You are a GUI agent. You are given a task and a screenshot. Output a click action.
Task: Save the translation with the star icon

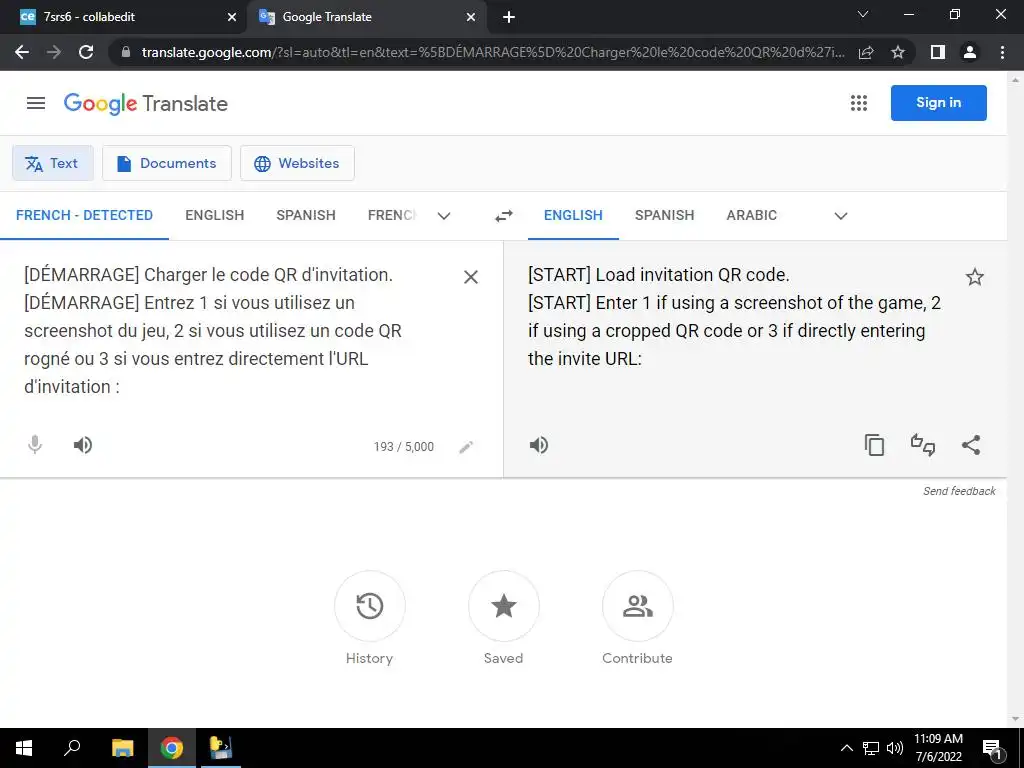pyautogui.click(x=974, y=277)
